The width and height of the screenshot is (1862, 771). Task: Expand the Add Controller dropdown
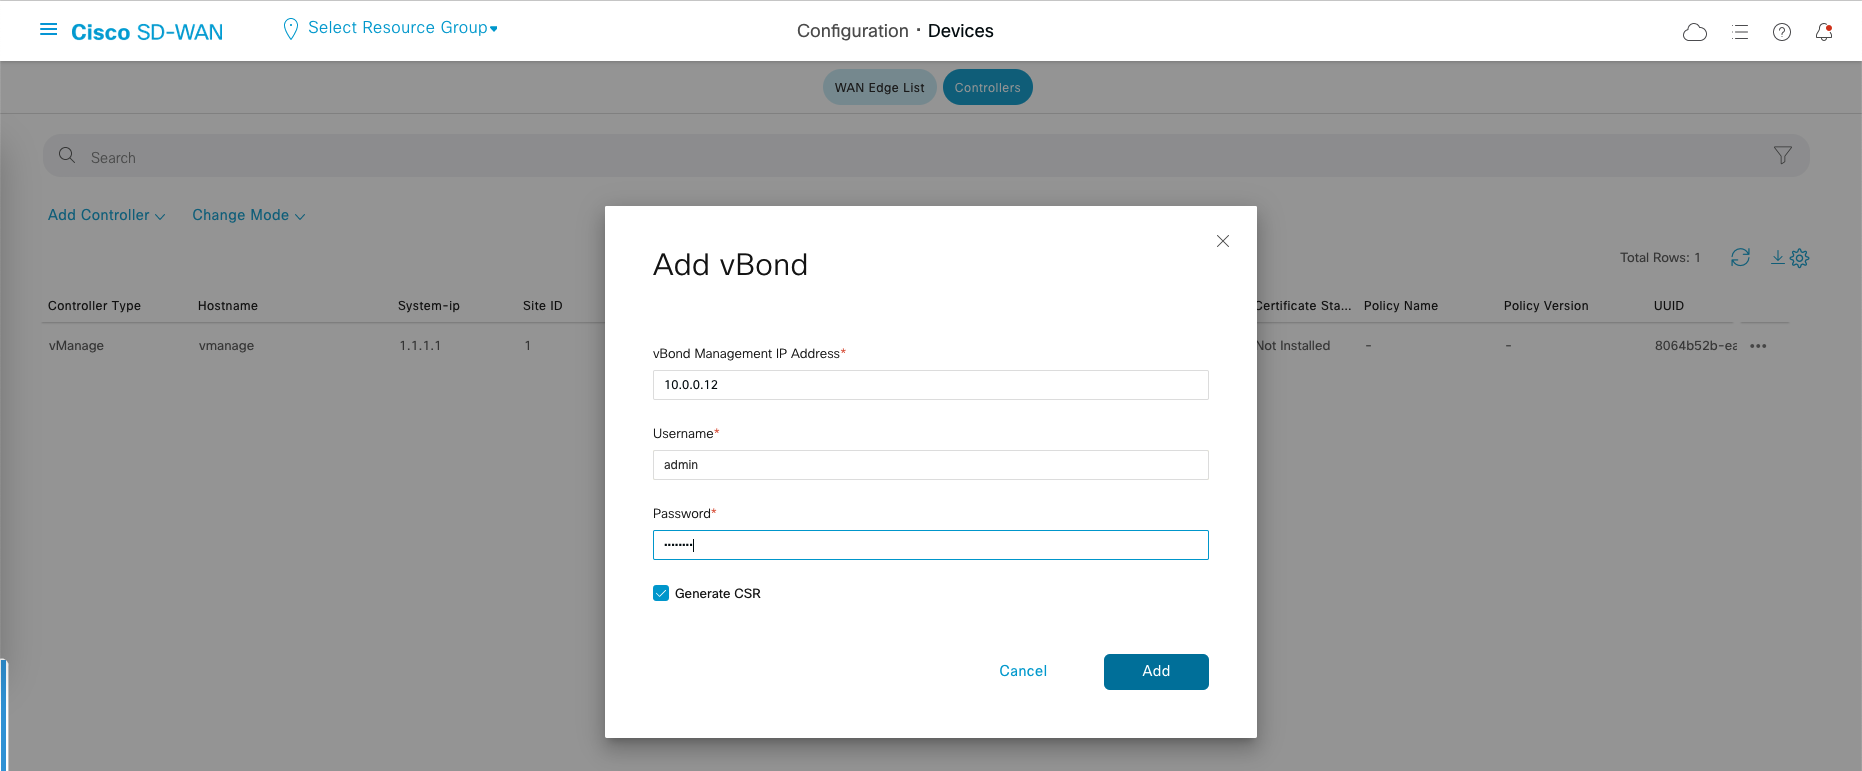[106, 215]
